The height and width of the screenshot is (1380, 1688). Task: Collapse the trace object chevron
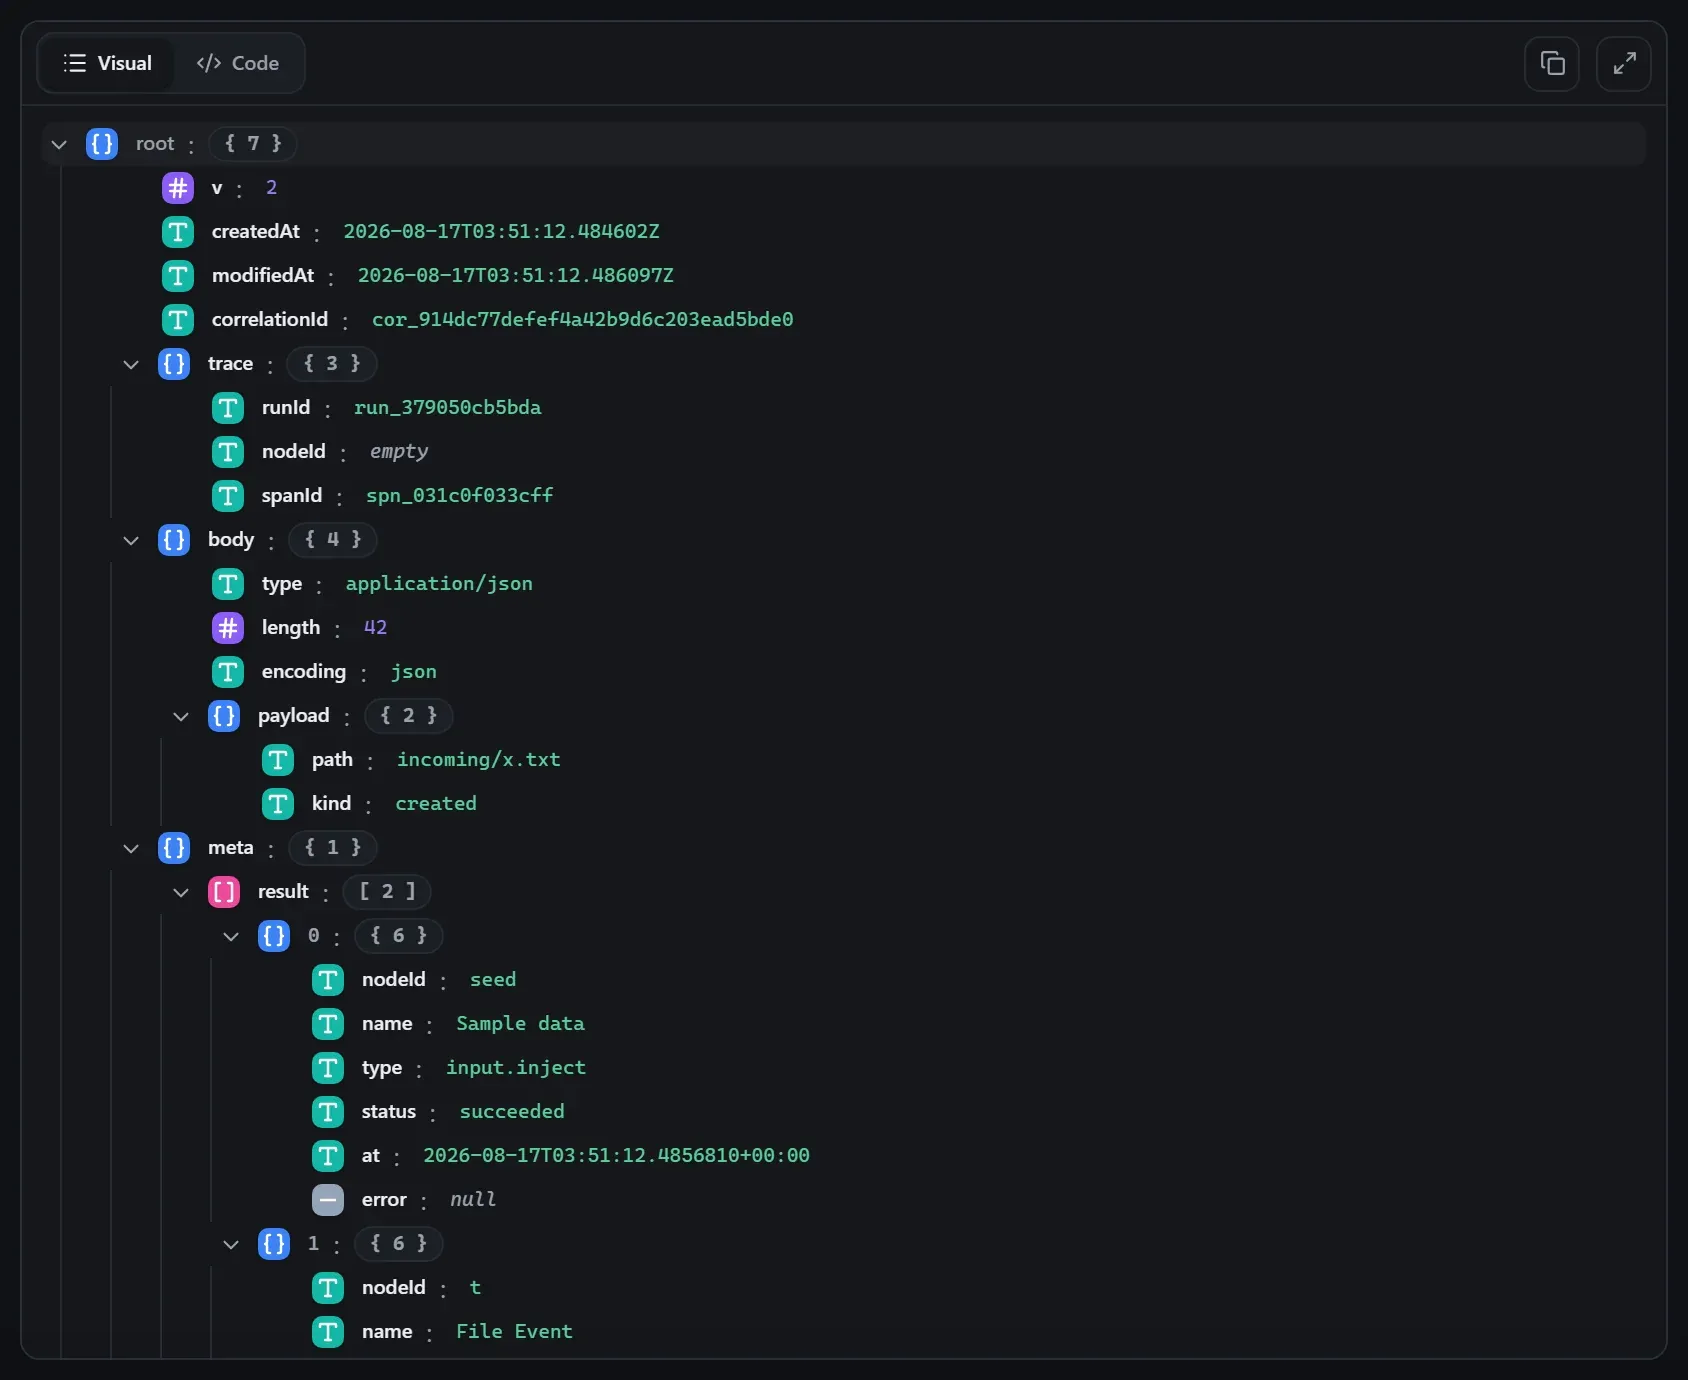131,364
